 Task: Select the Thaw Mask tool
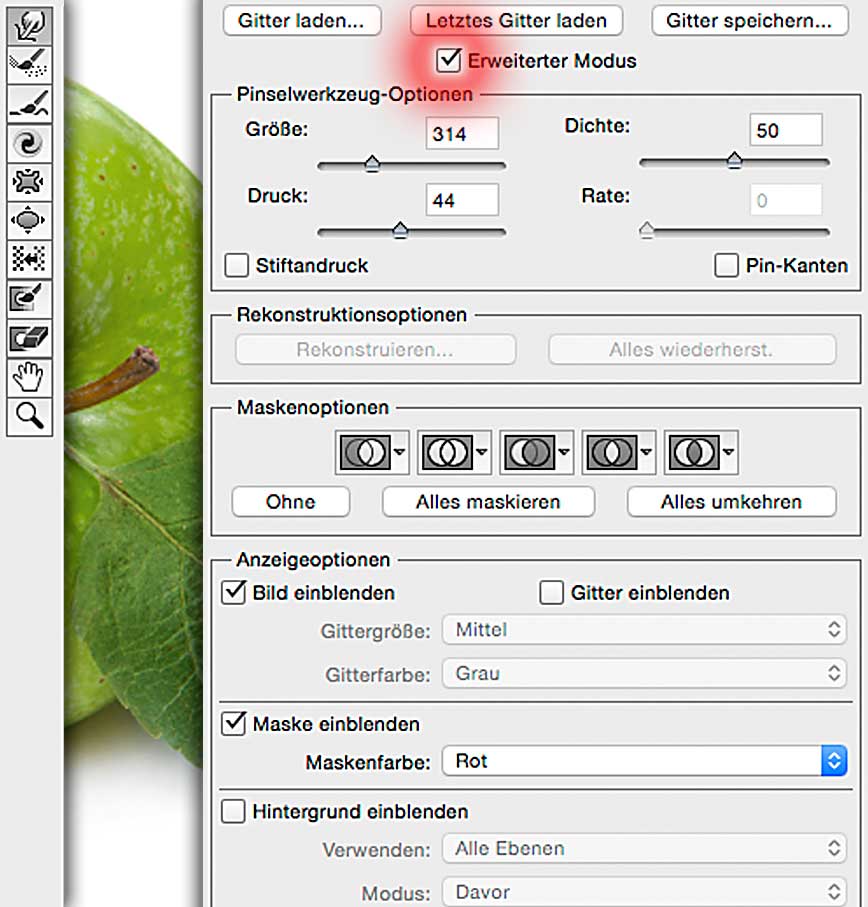point(29,338)
